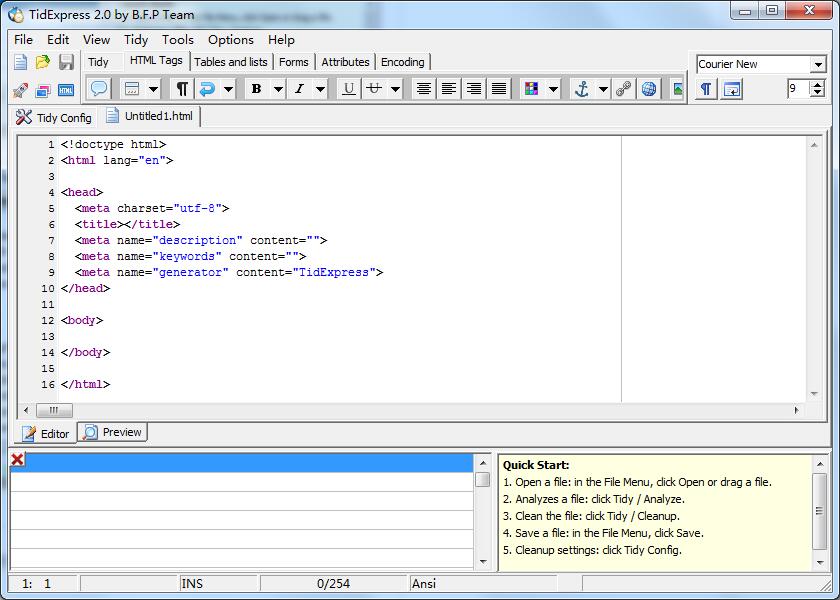Click the heading box icon in HTML Tags toolbar
This screenshot has height=600, width=840.
click(132, 88)
